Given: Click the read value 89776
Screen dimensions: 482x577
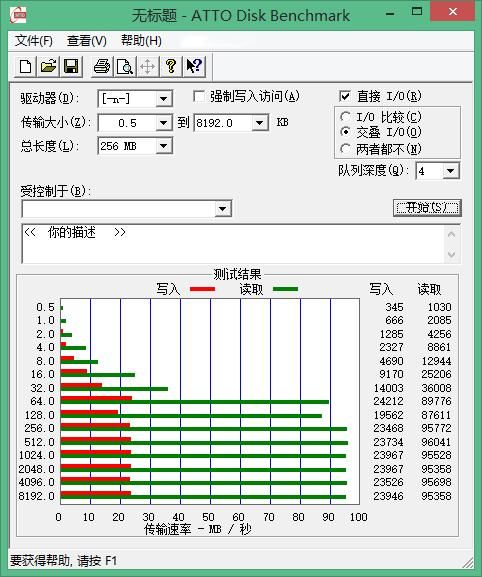Looking at the screenshot, I should tap(436, 401).
